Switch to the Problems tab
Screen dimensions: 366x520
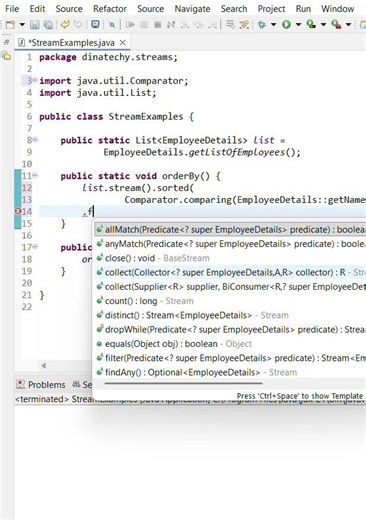pos(41,385)
